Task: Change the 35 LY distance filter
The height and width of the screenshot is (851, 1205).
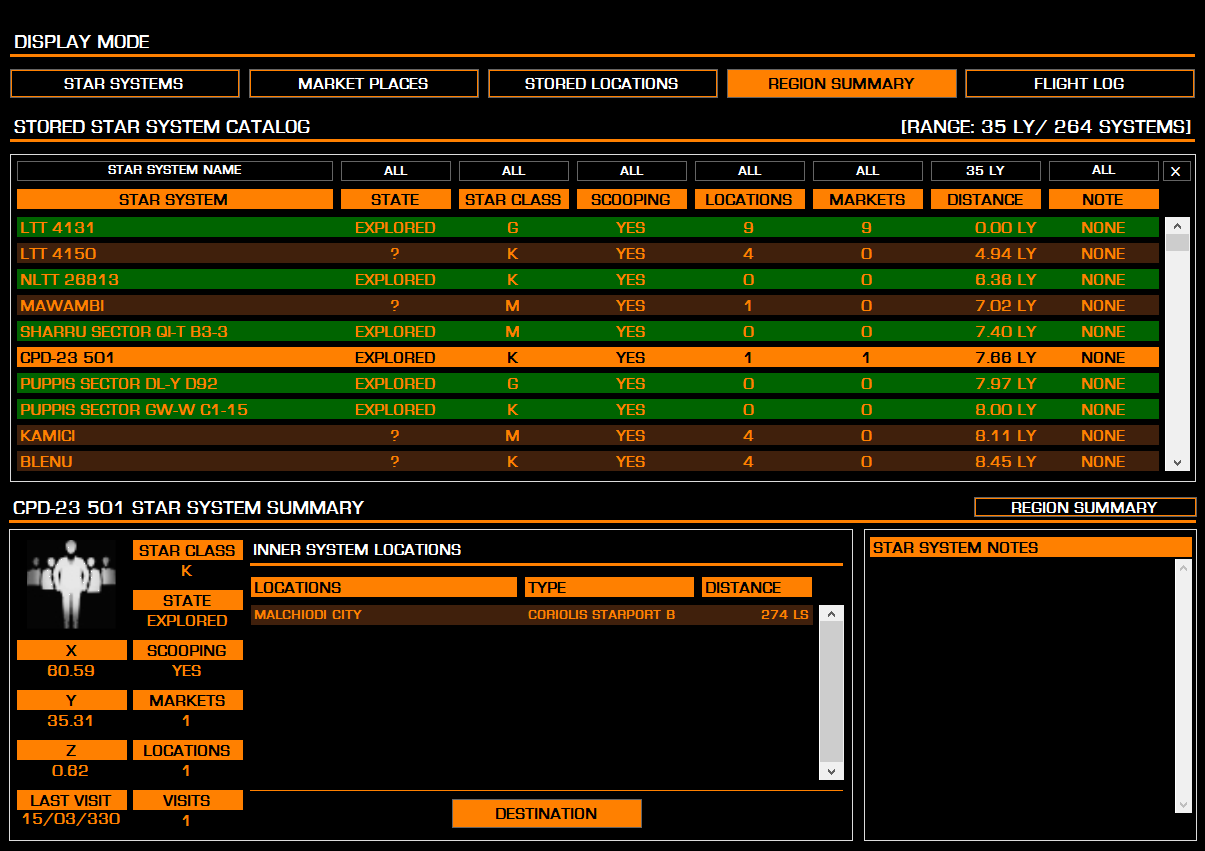Action: 985,170
